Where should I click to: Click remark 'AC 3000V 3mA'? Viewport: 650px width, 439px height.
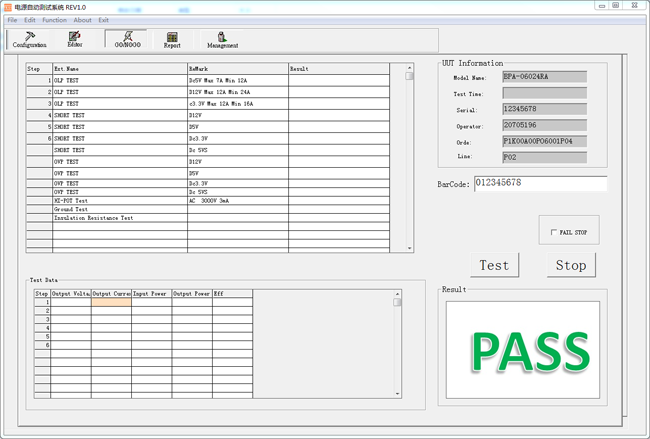point(209,201)
